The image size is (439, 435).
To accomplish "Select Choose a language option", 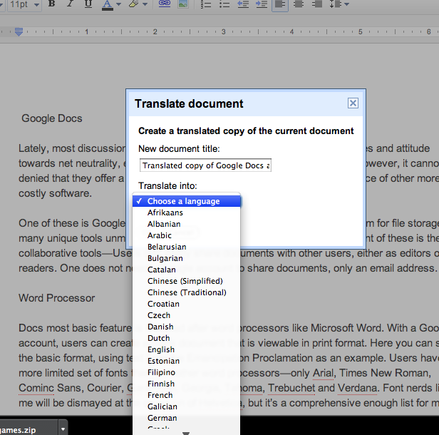I will click(x=187, y=201).
